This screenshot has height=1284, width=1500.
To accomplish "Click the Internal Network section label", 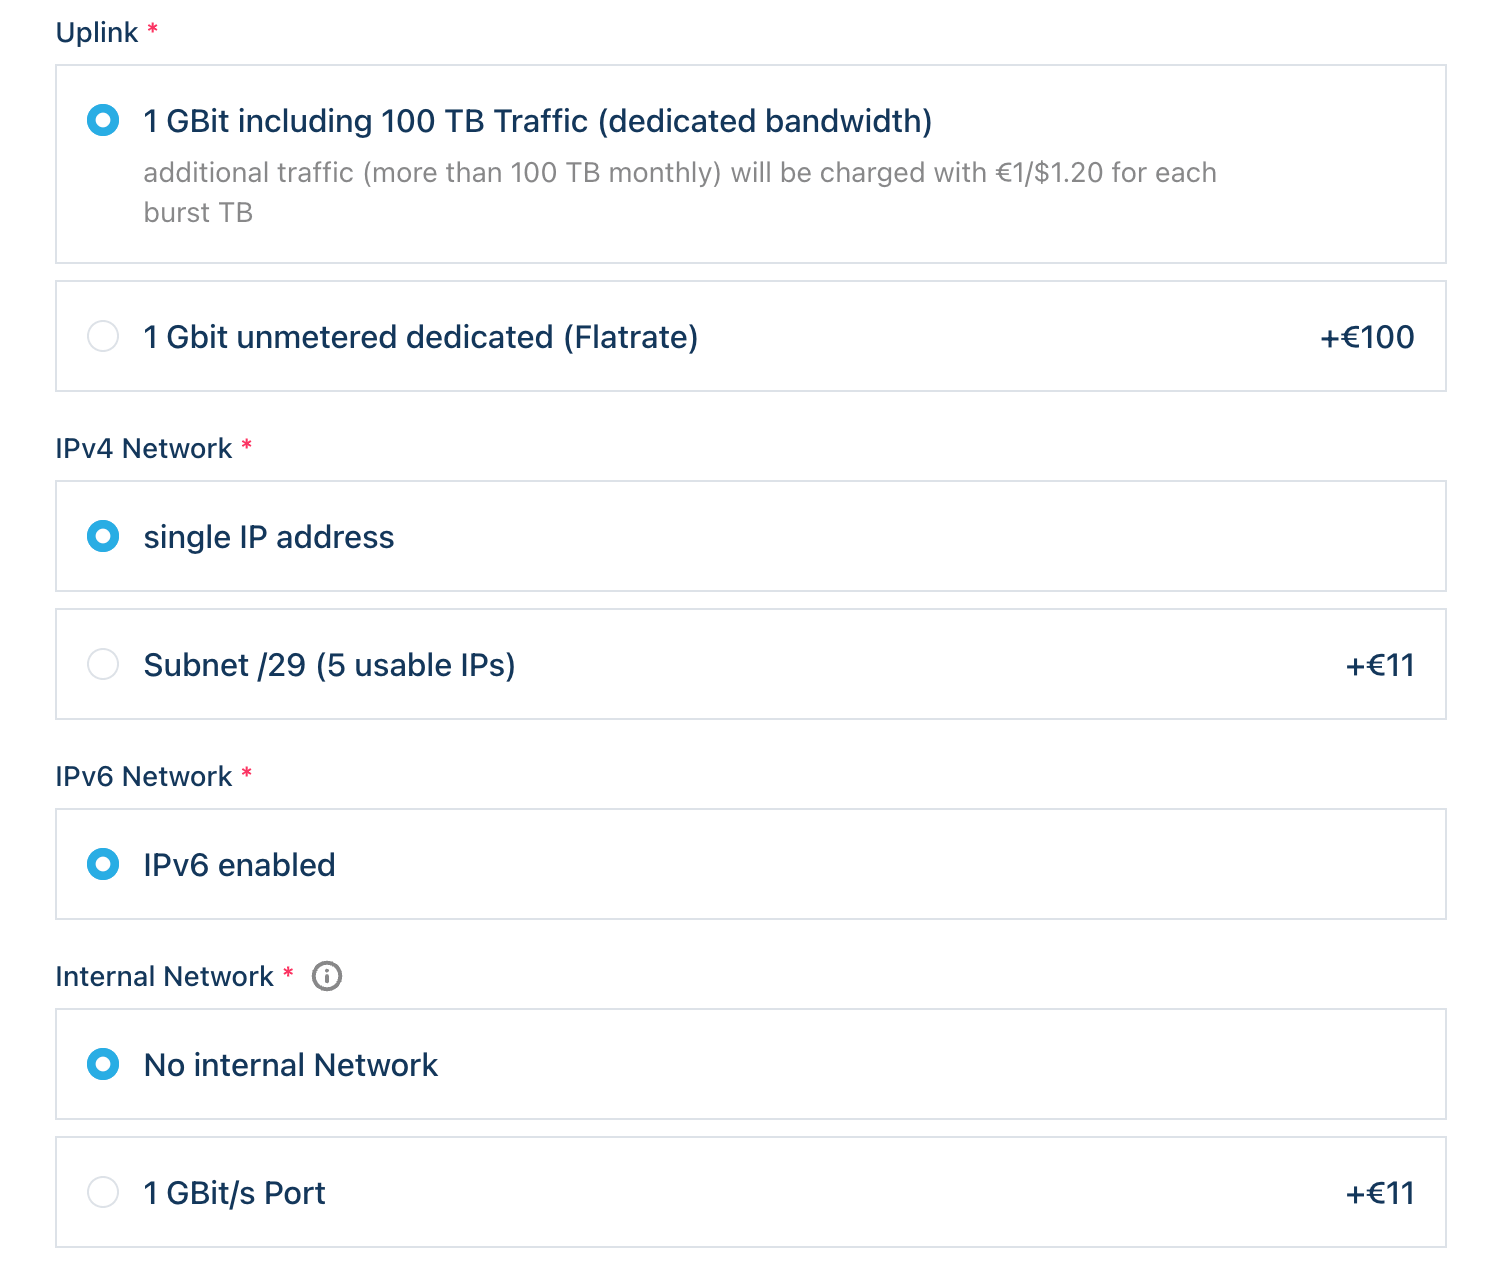I will point(165,976).
